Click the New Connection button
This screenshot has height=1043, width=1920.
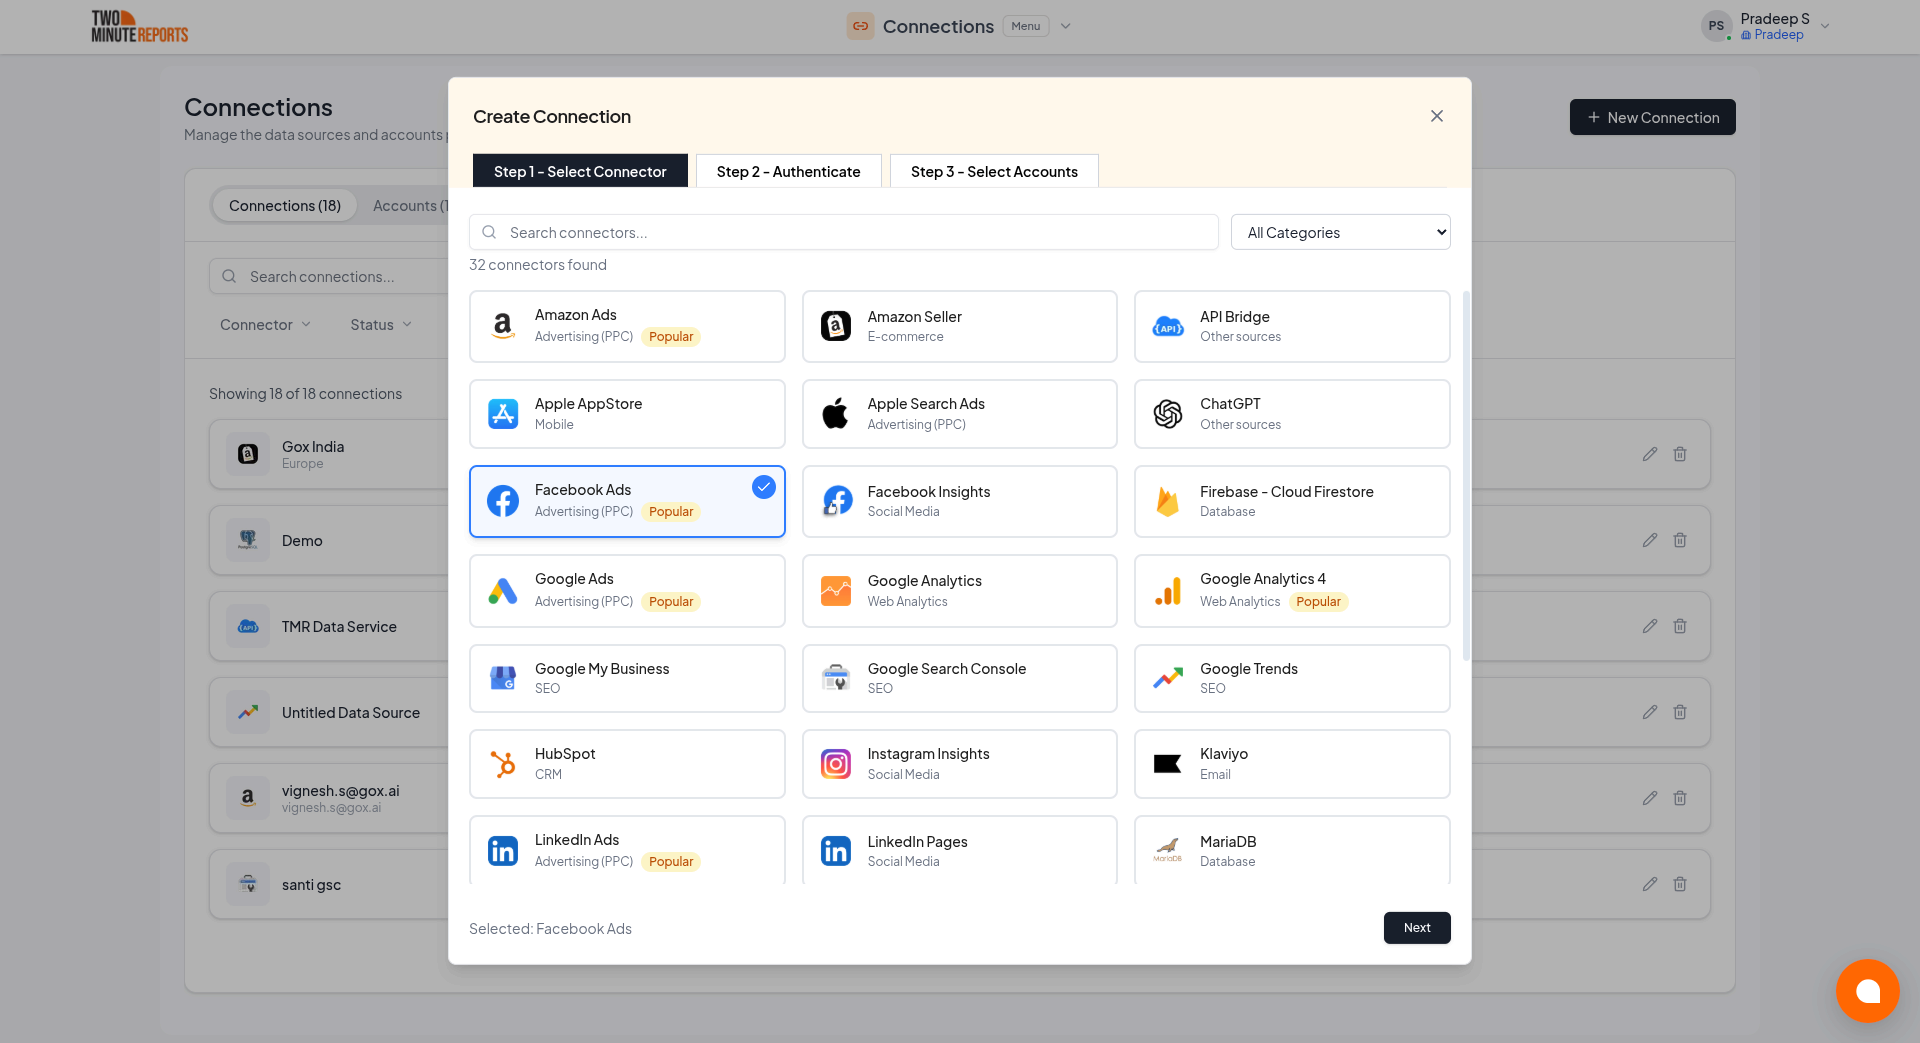[x=1652, y=117]
